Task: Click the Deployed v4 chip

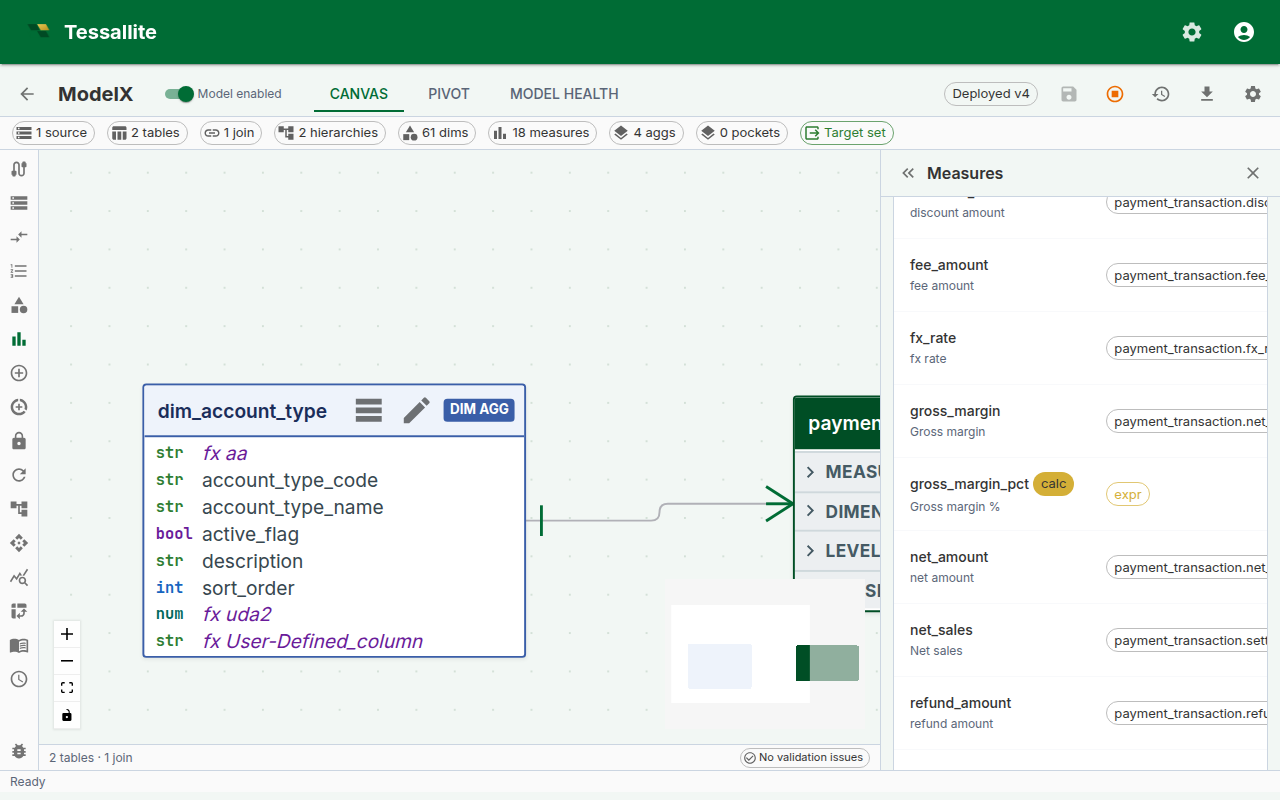Action: pyautogui.click(x=991, y=94)
